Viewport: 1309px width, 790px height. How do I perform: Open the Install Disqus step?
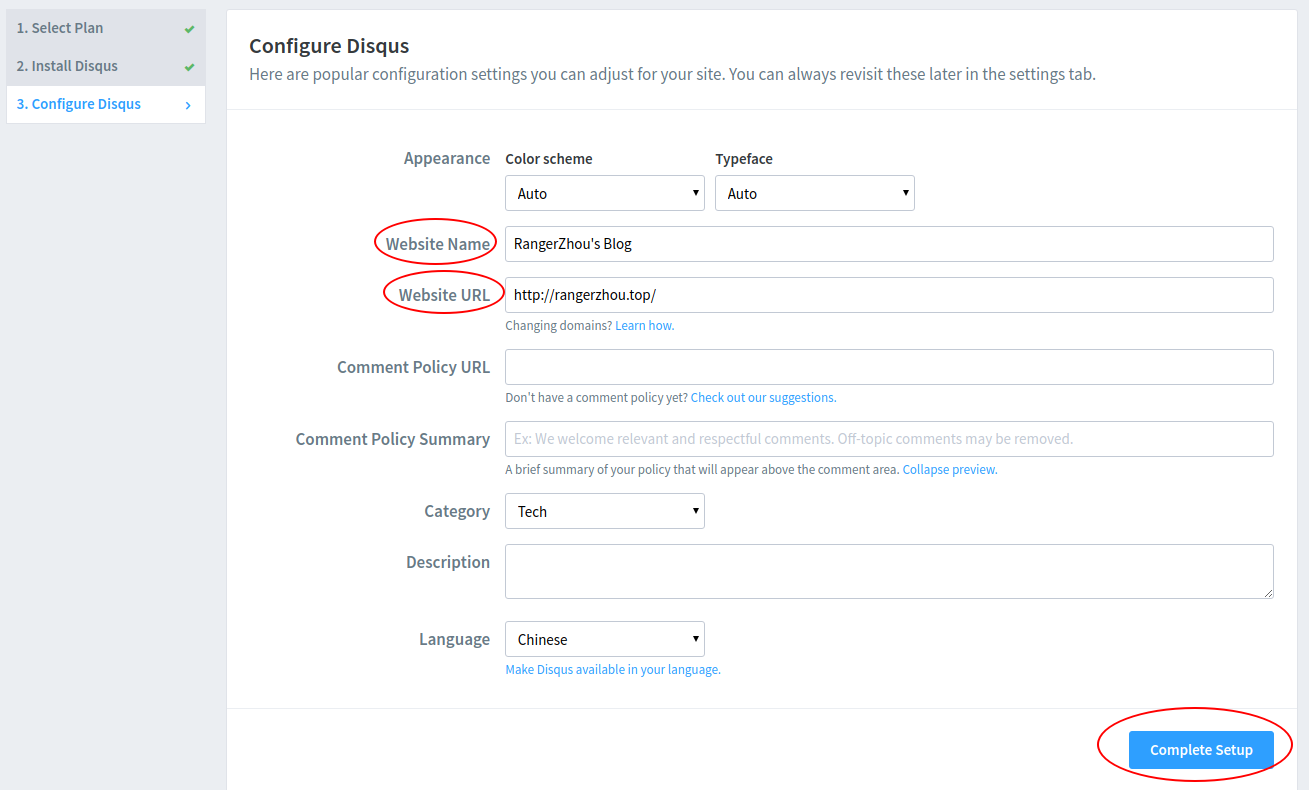point(106,66)
